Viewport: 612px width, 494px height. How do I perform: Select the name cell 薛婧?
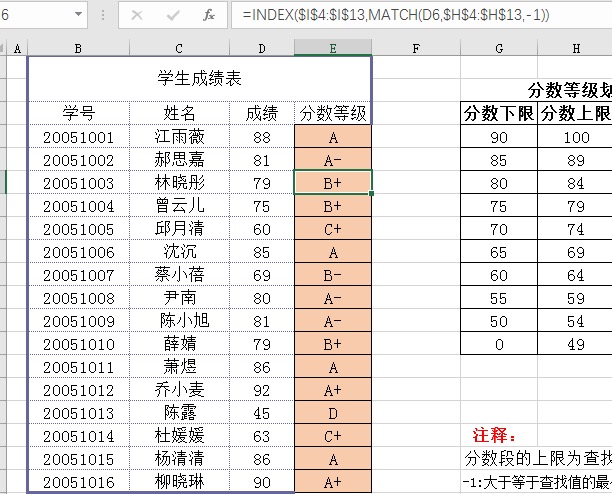tap(180, 344)
